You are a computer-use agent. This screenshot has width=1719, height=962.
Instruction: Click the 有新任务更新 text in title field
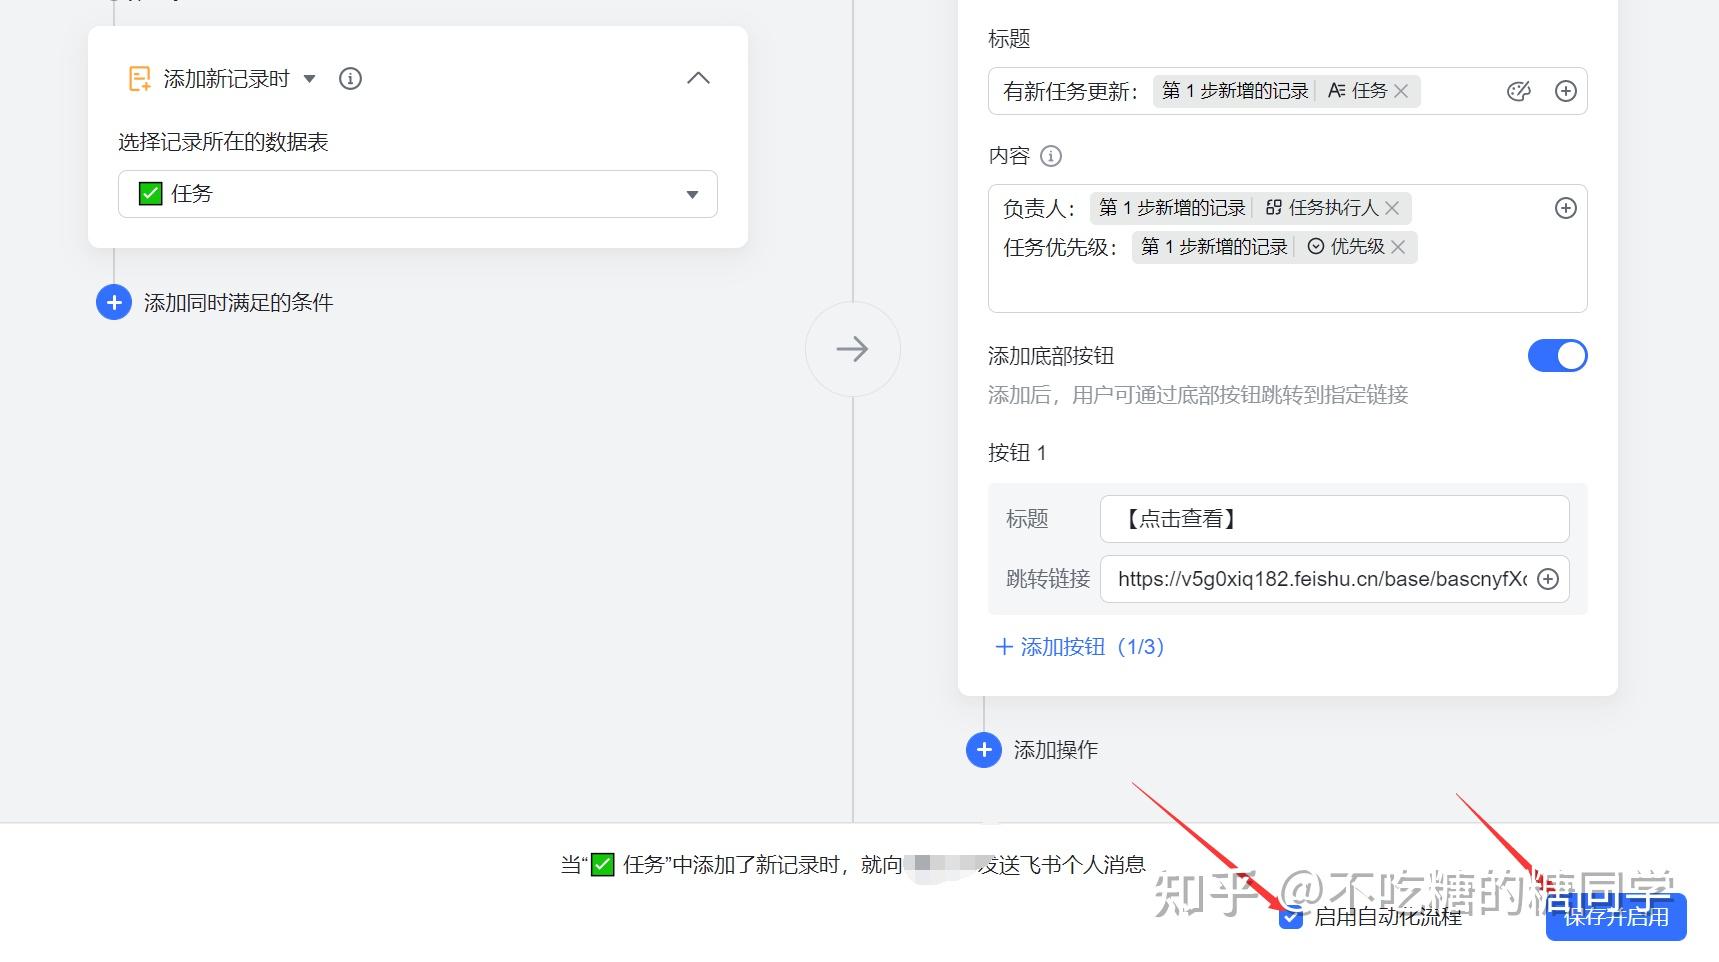(x=1070, y=92)
